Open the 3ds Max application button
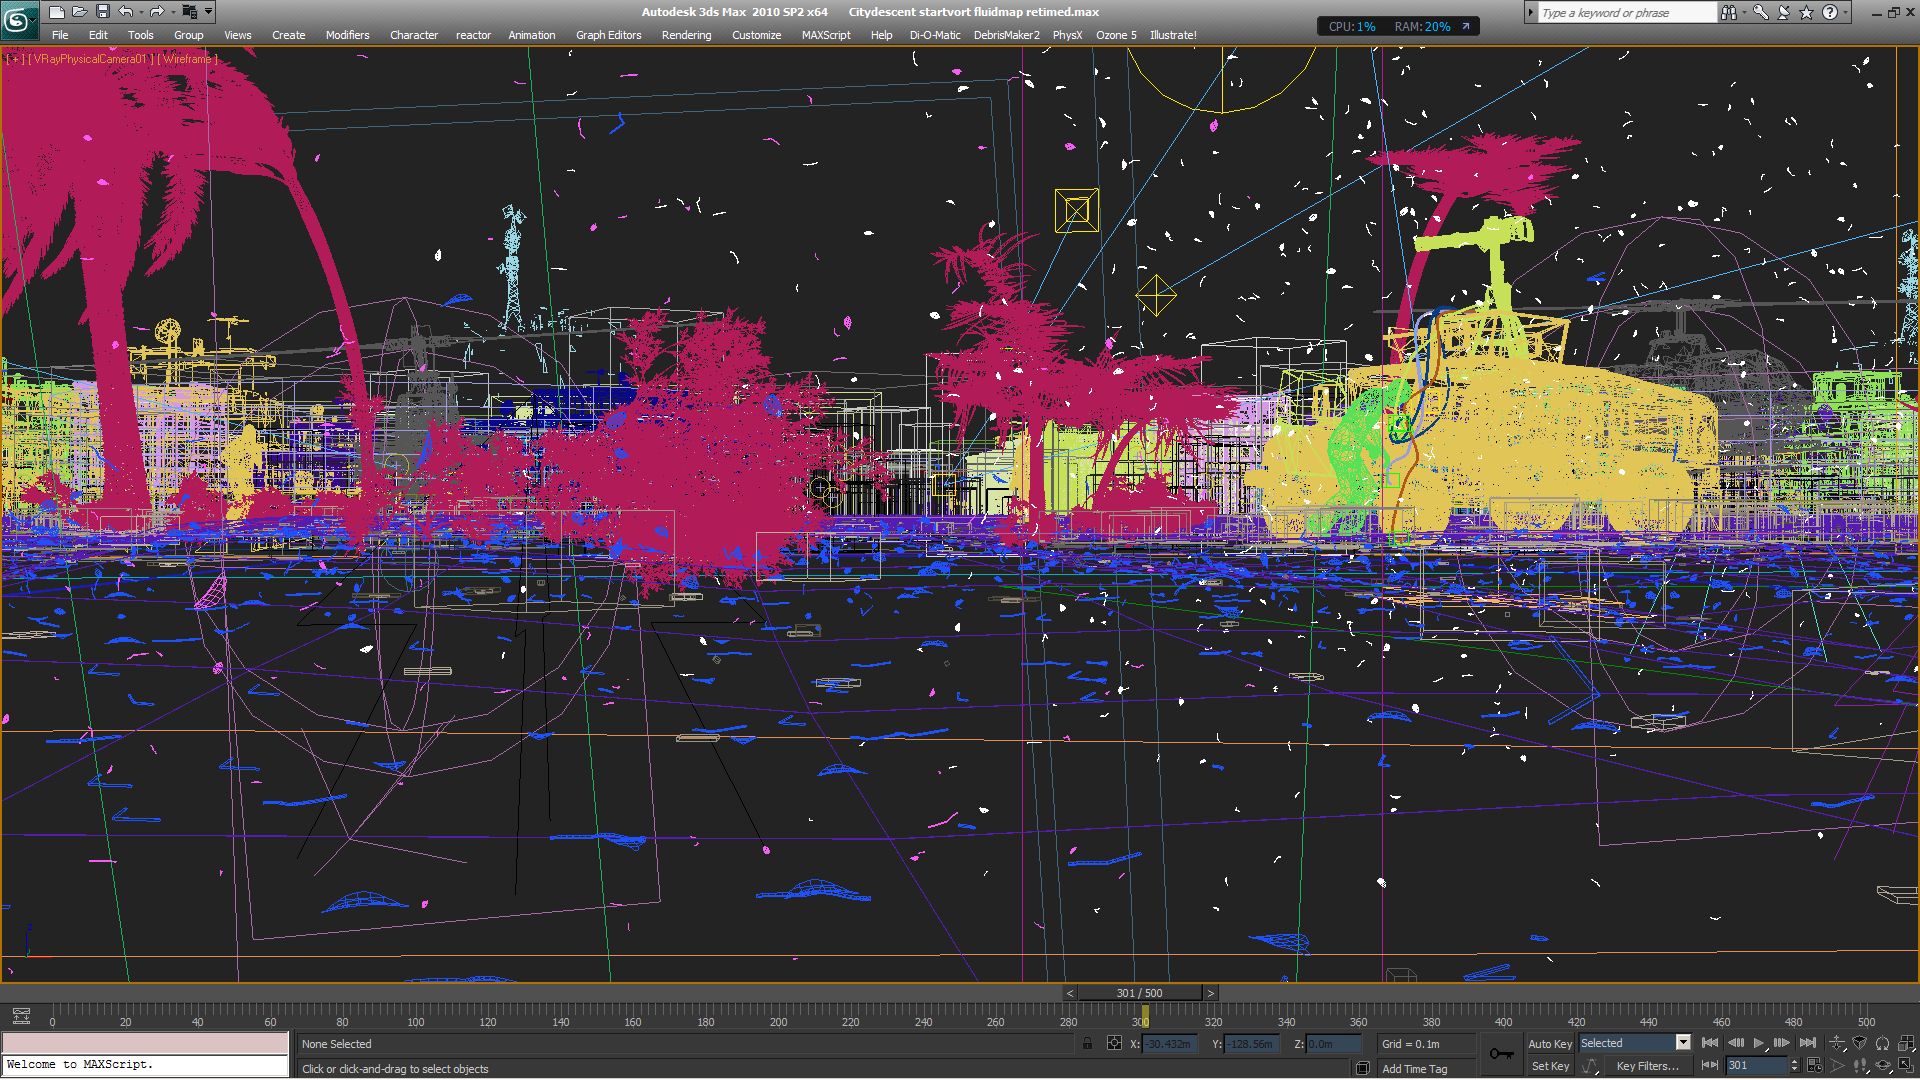This screenshot has height=1080, width=1920. pyautogui.click(x=18, y=18)
